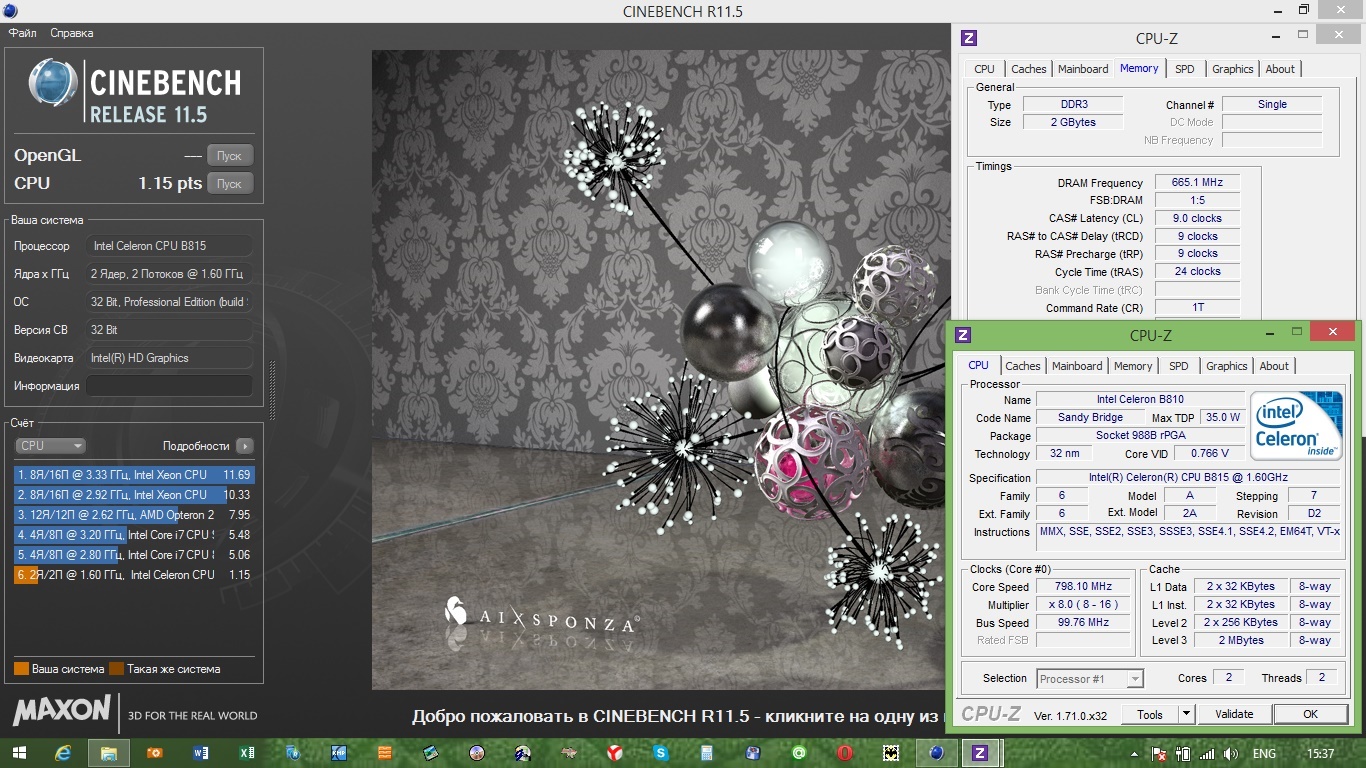Open the green @ mail taskbar icon
The width and height of the screenshot is (1366, 768).
799,753
